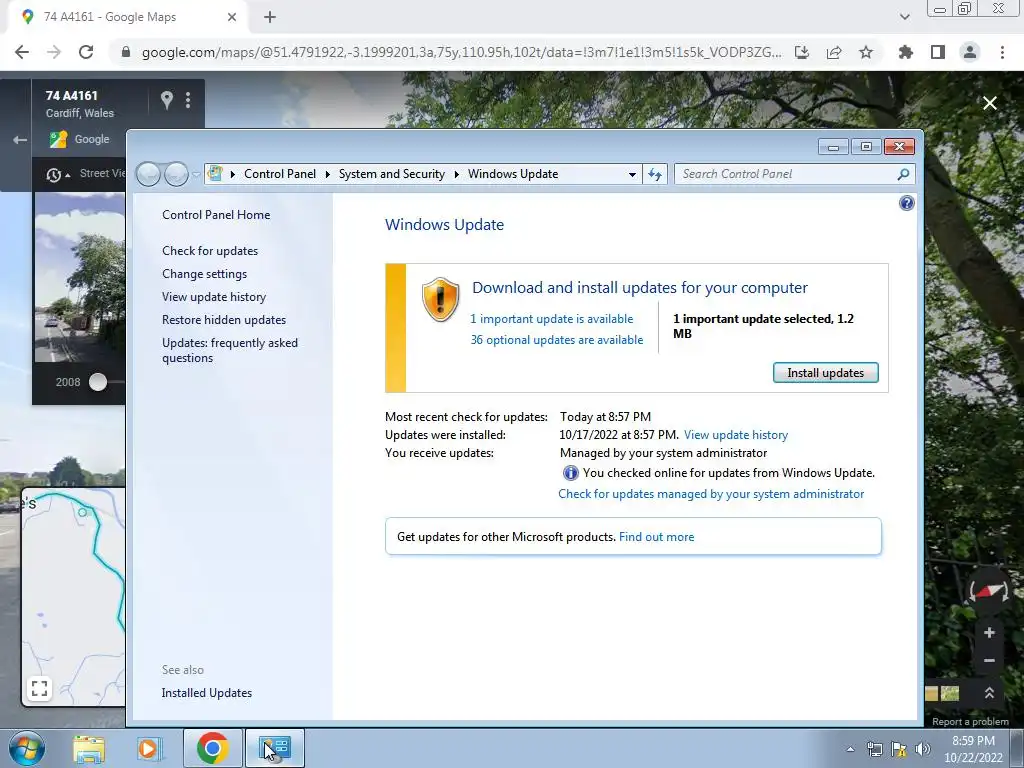
Task: Open 1 important update is available
Action: tap(551, 319)
